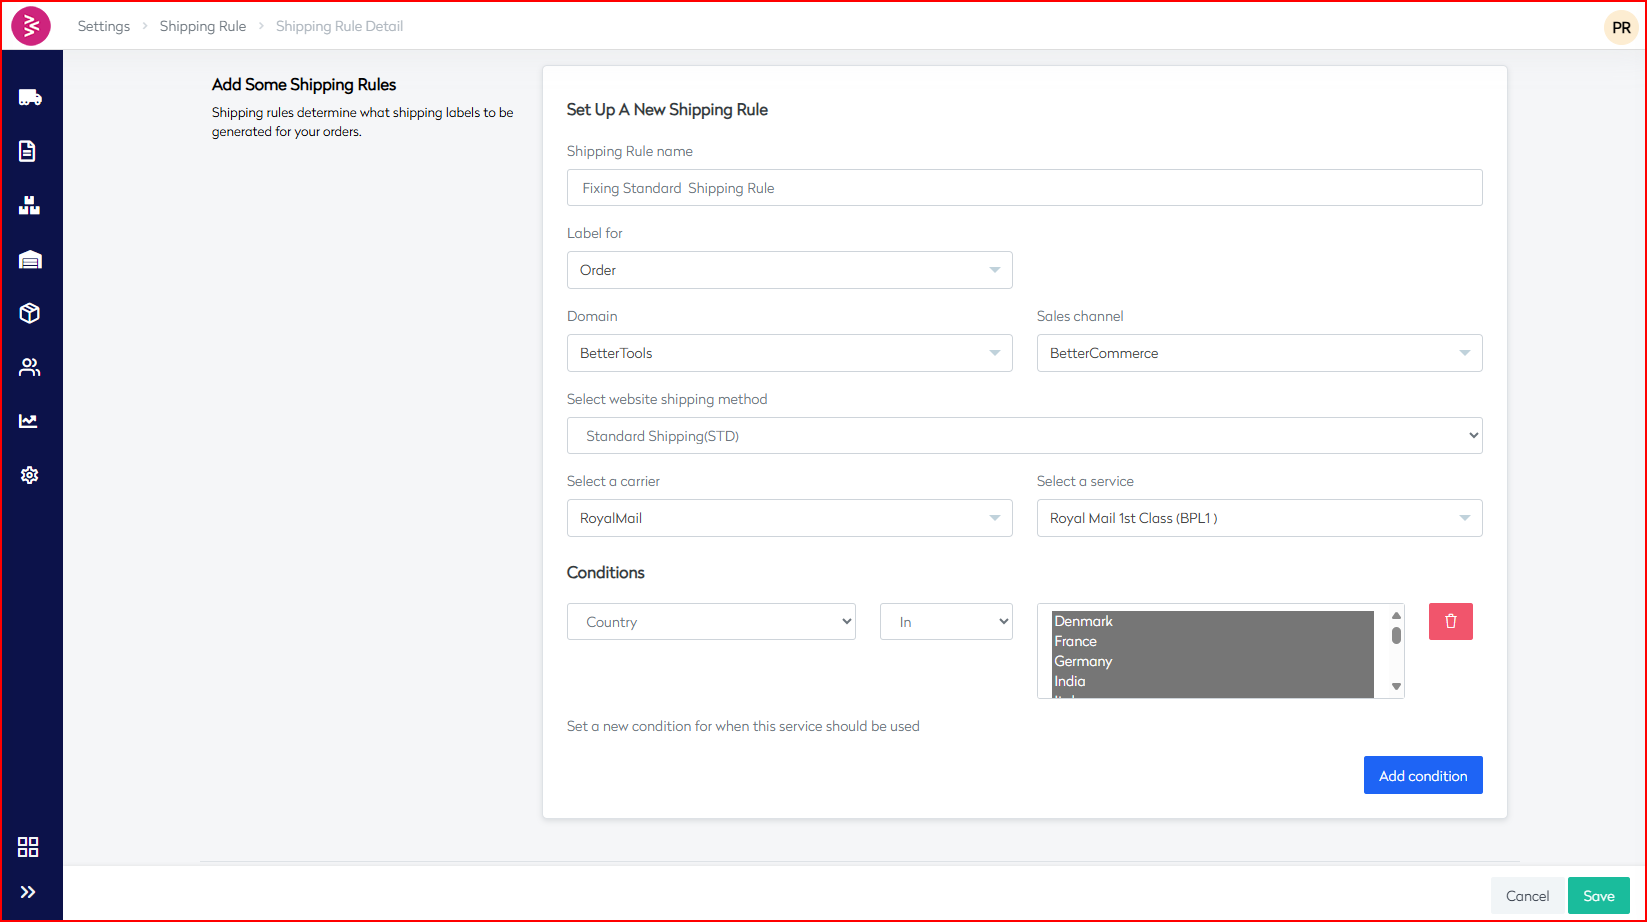Select Germany in the countries list

click(x=1083, y=661)
